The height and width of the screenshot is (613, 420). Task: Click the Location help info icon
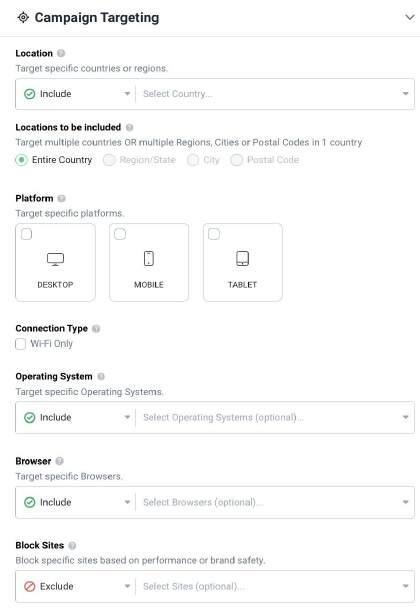tap(61, 53)
